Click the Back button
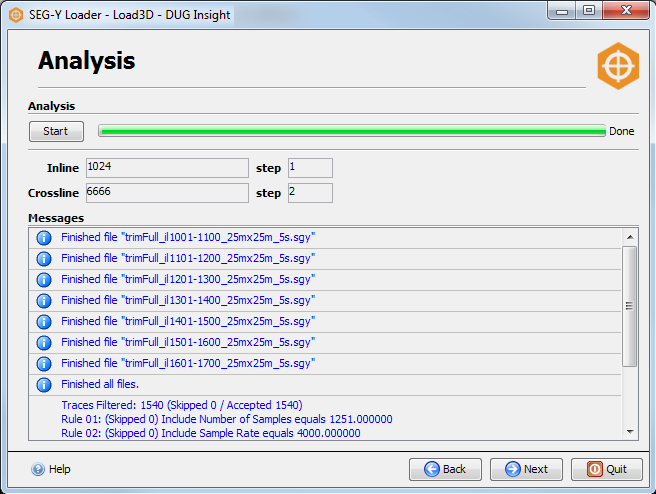The height and width of the screenshot is (494, 656). point(445,469)
